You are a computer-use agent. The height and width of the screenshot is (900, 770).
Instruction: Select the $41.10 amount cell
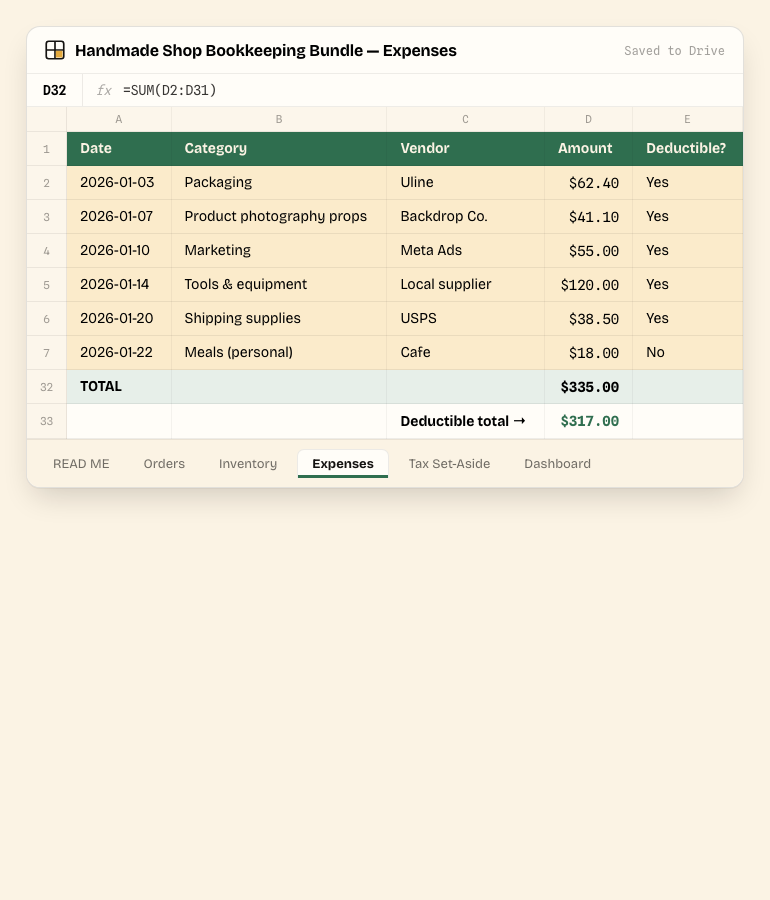click(588, 216)
